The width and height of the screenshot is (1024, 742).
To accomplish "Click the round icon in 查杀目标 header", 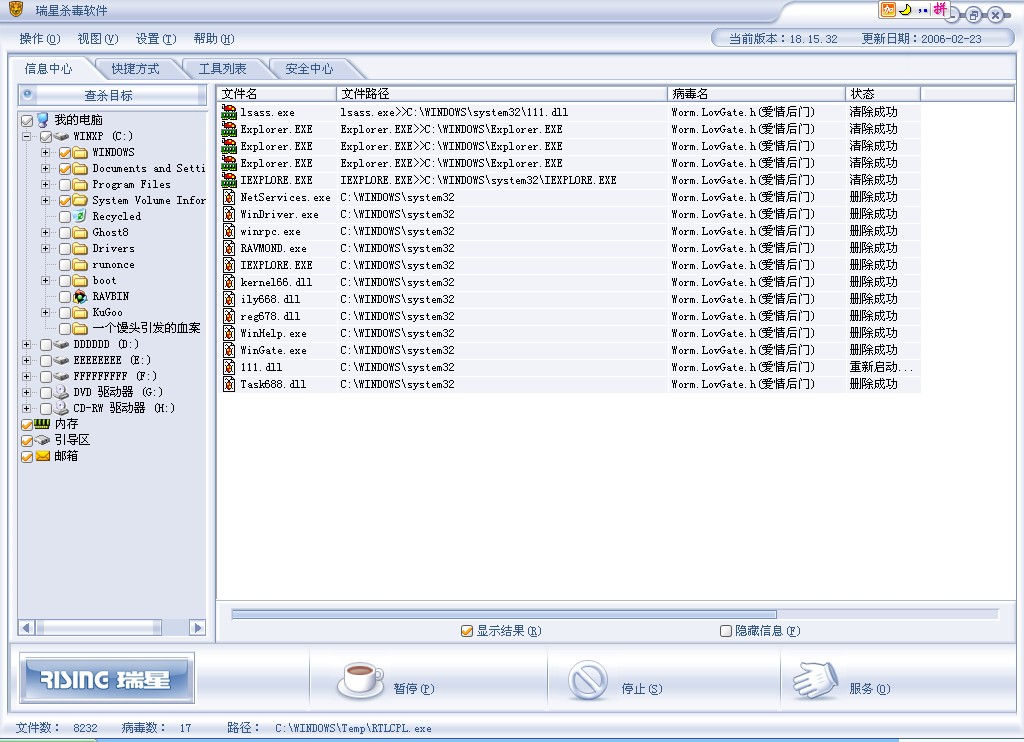I will click(27, 94).
